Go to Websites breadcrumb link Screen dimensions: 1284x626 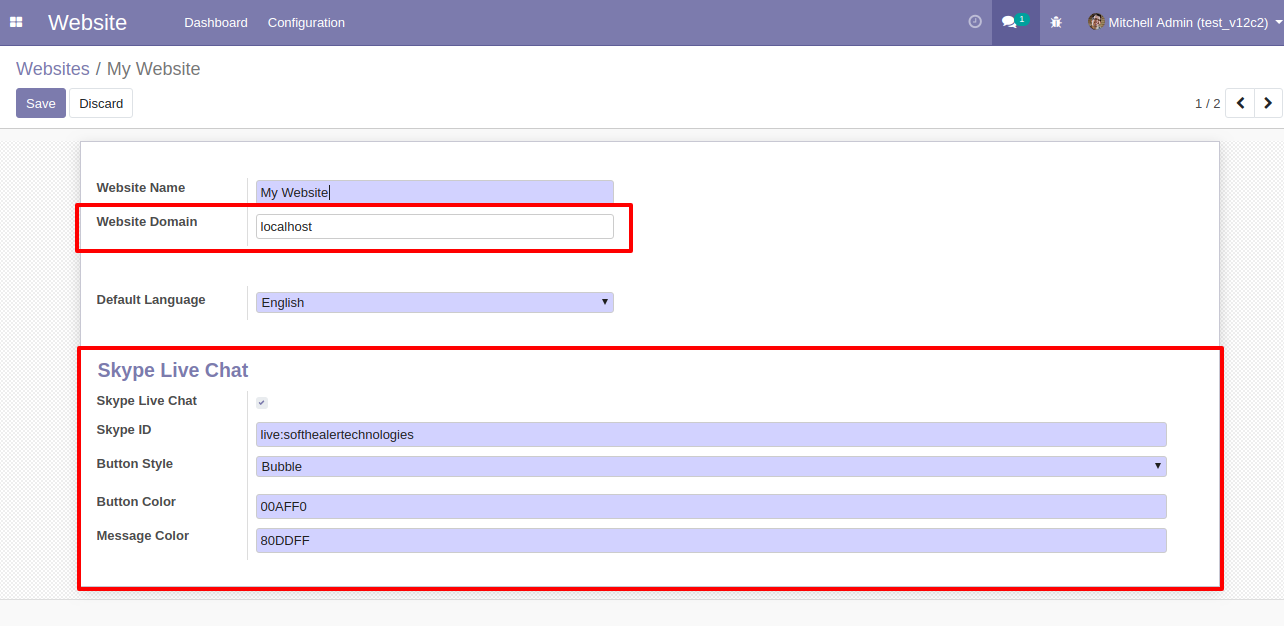pyautogui.click(x=53, y=69)
